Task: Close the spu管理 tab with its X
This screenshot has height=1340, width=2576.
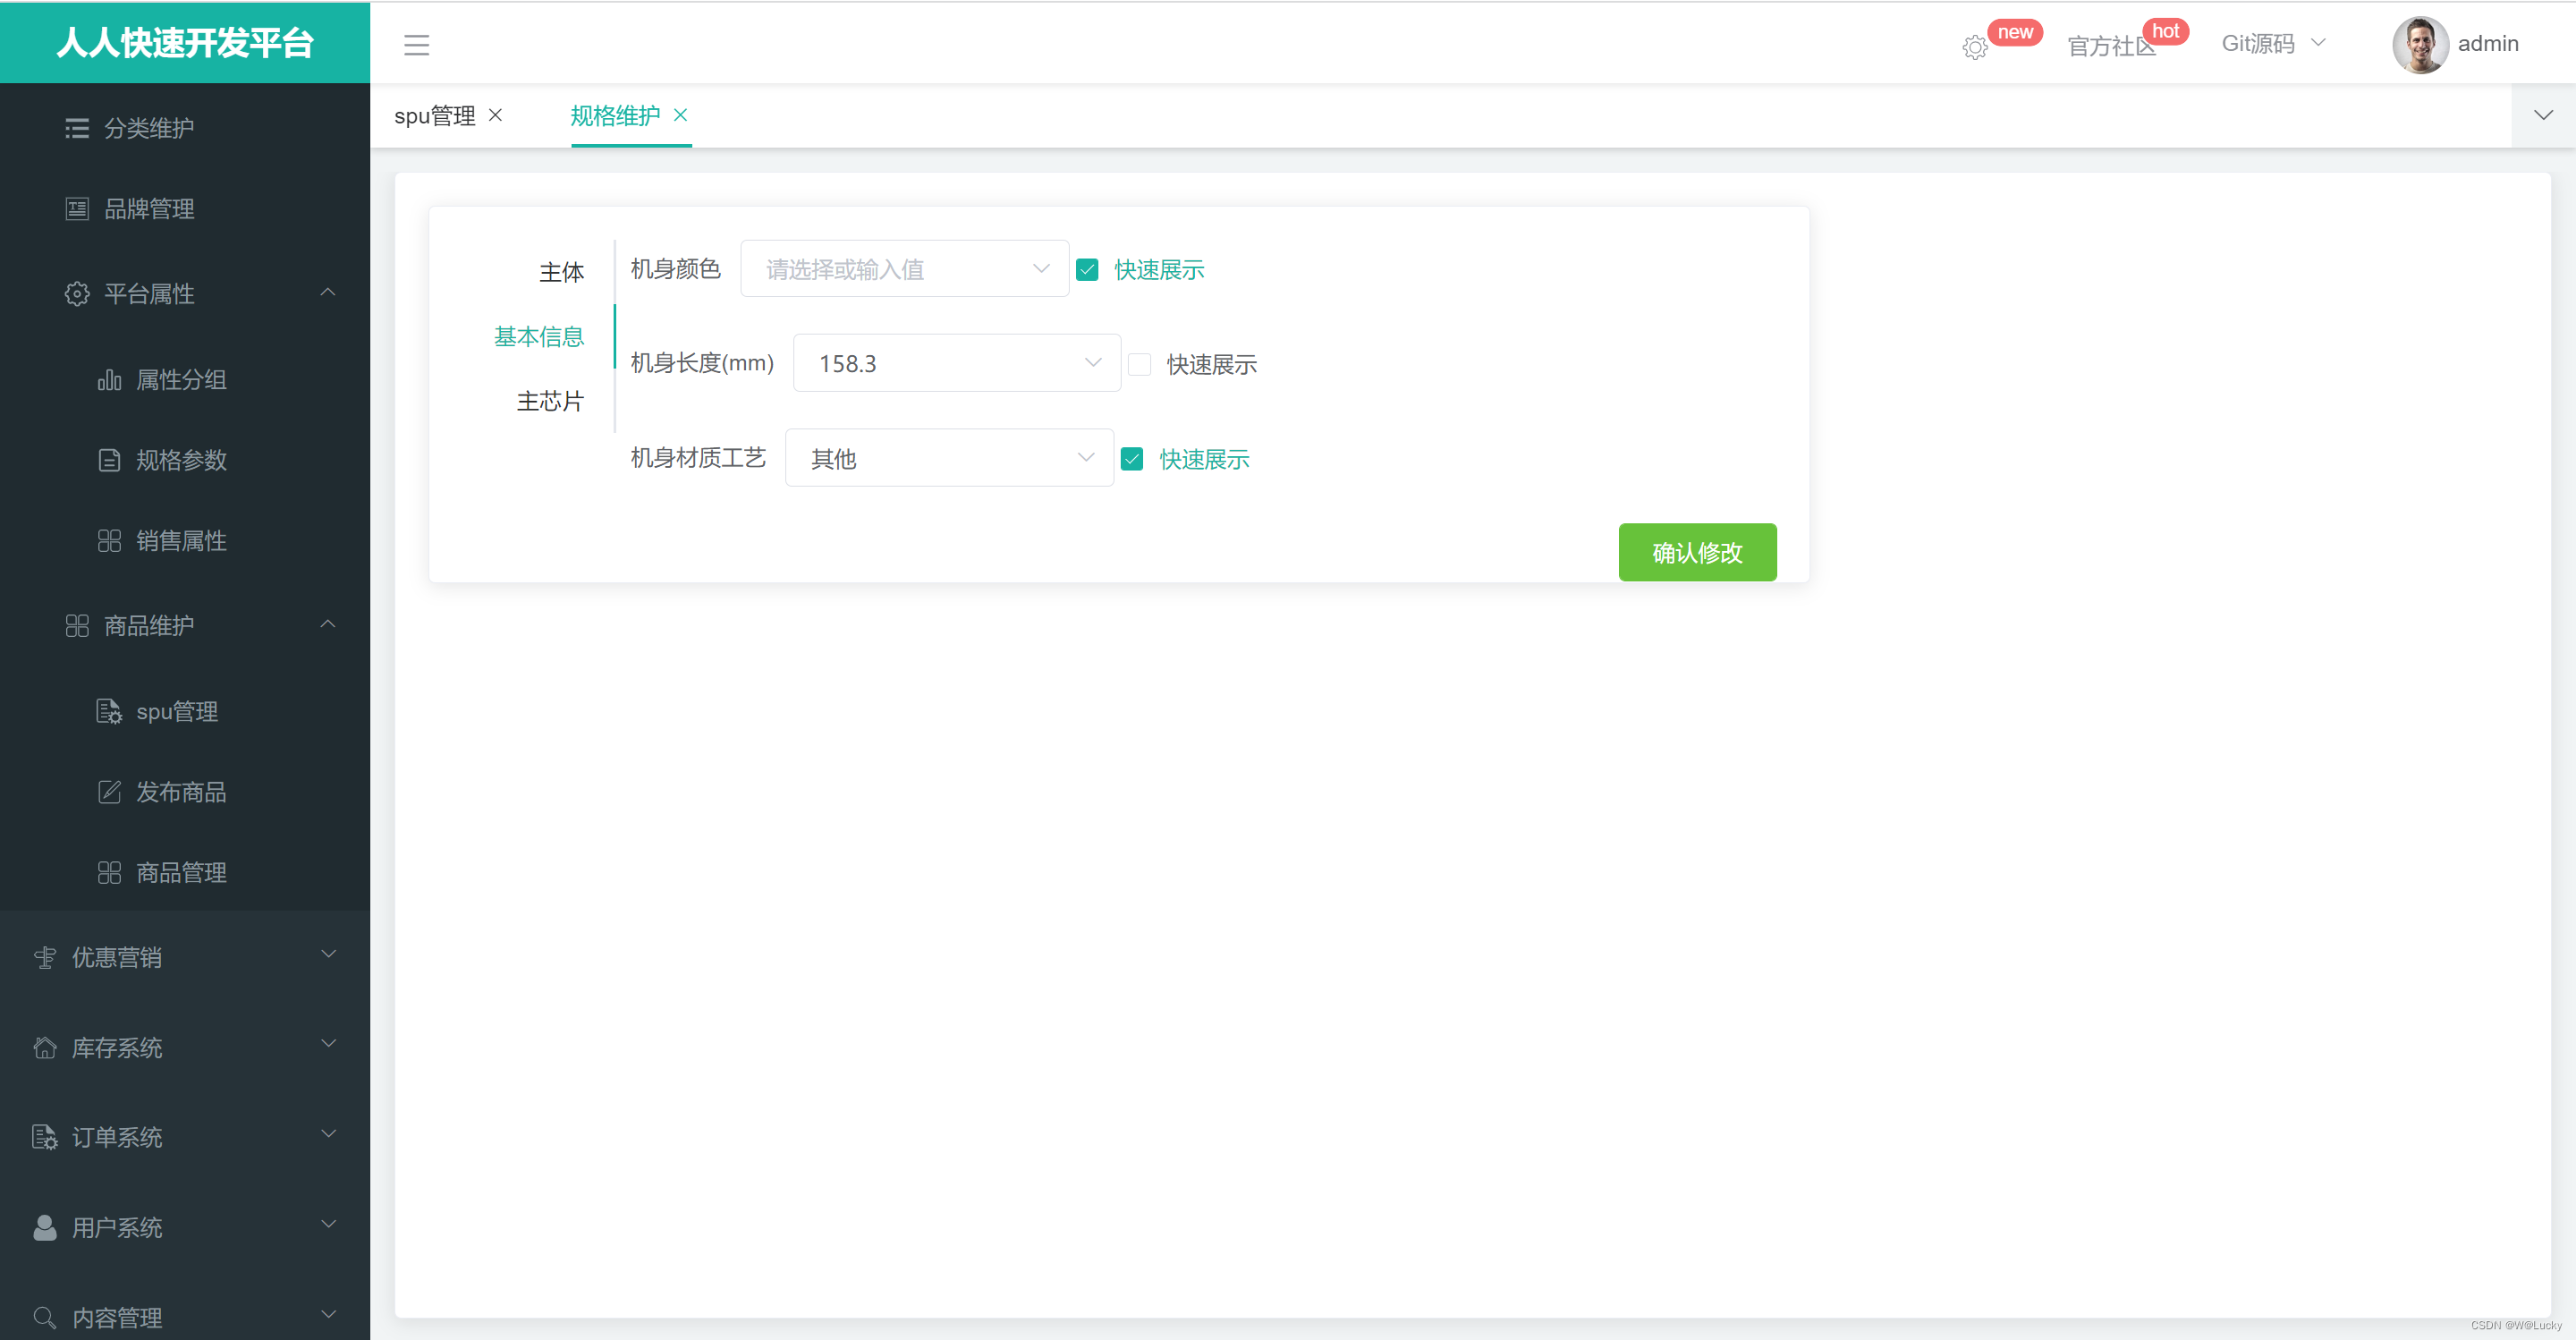Action: click(495, 115)
